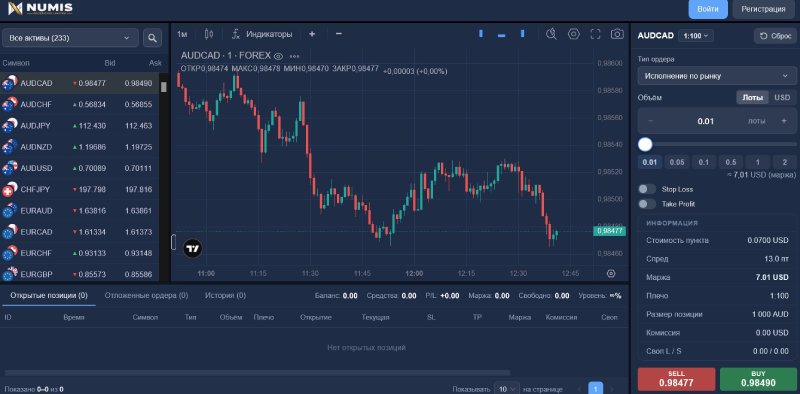The image size is (800, 394).
Task: Select the 0.5 lot preset
Action: pos(731,162)
